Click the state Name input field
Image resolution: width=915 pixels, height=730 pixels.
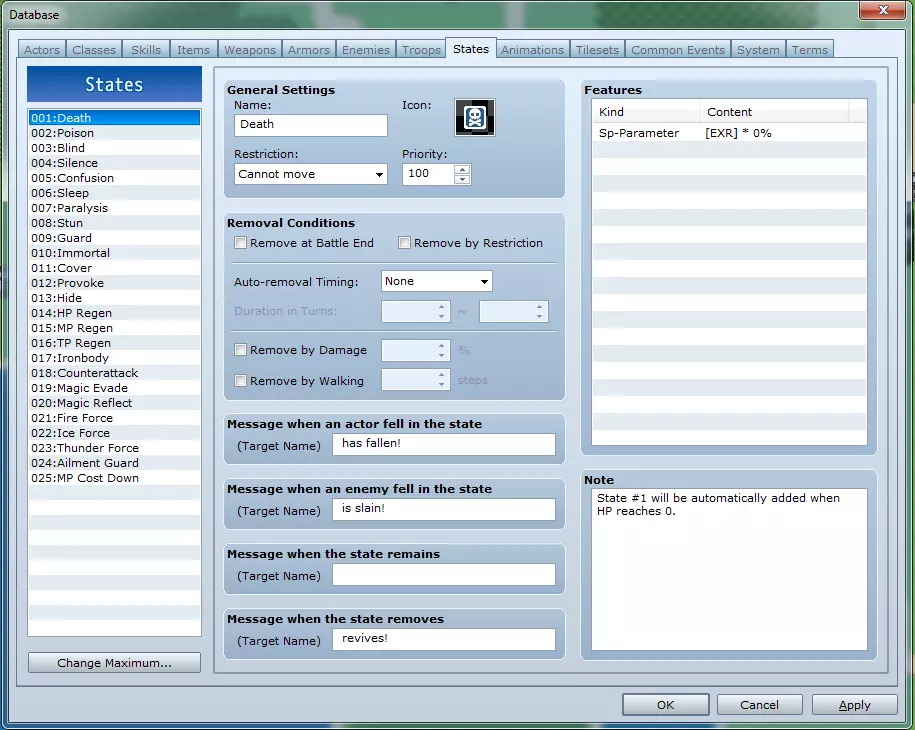click(x=311, y=125)
